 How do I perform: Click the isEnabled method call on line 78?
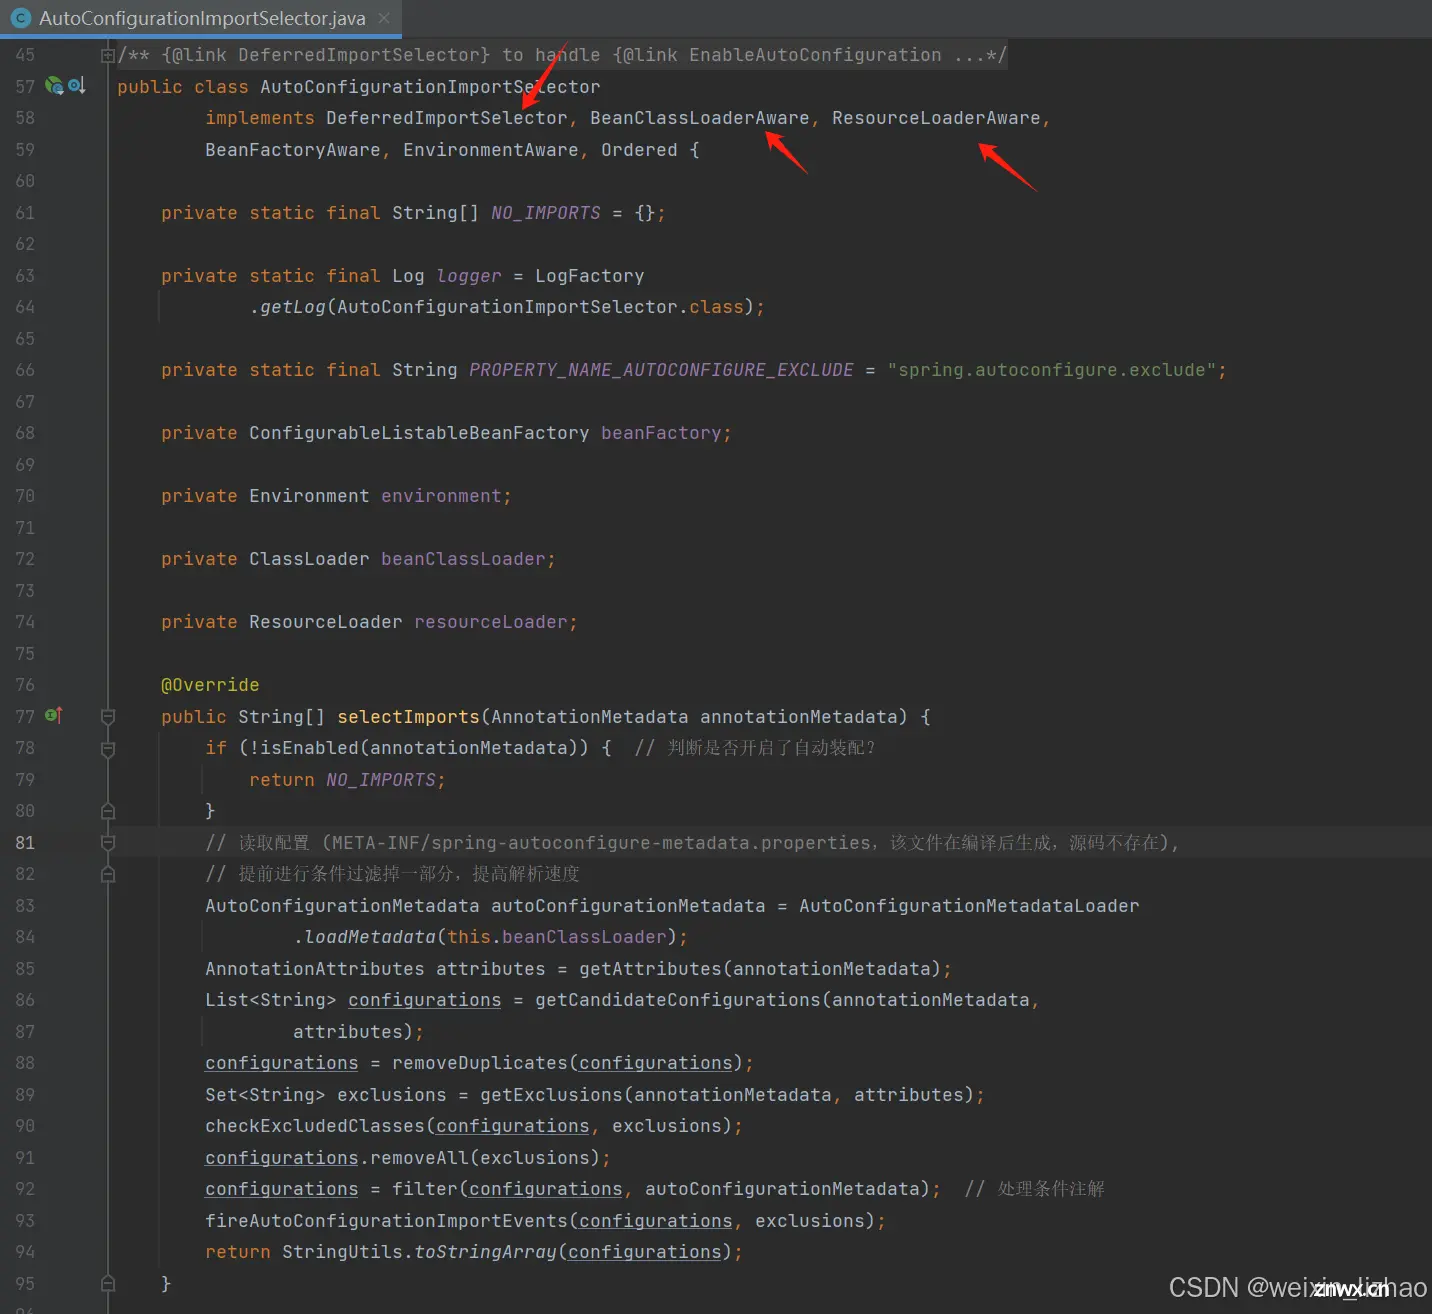(309, 748)
